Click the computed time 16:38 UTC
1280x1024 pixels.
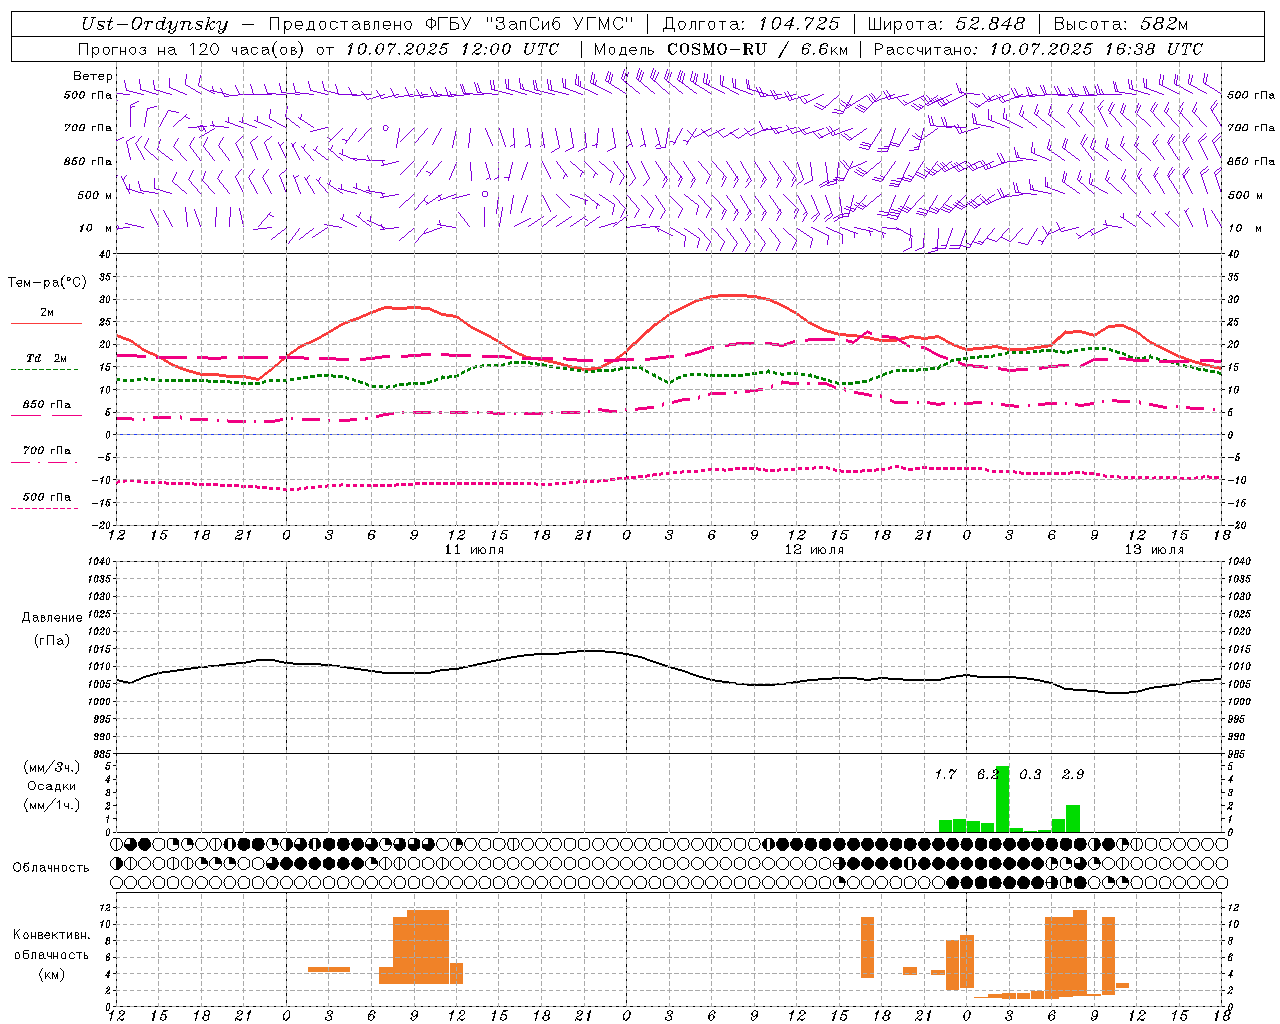[x=1154, y=49]
